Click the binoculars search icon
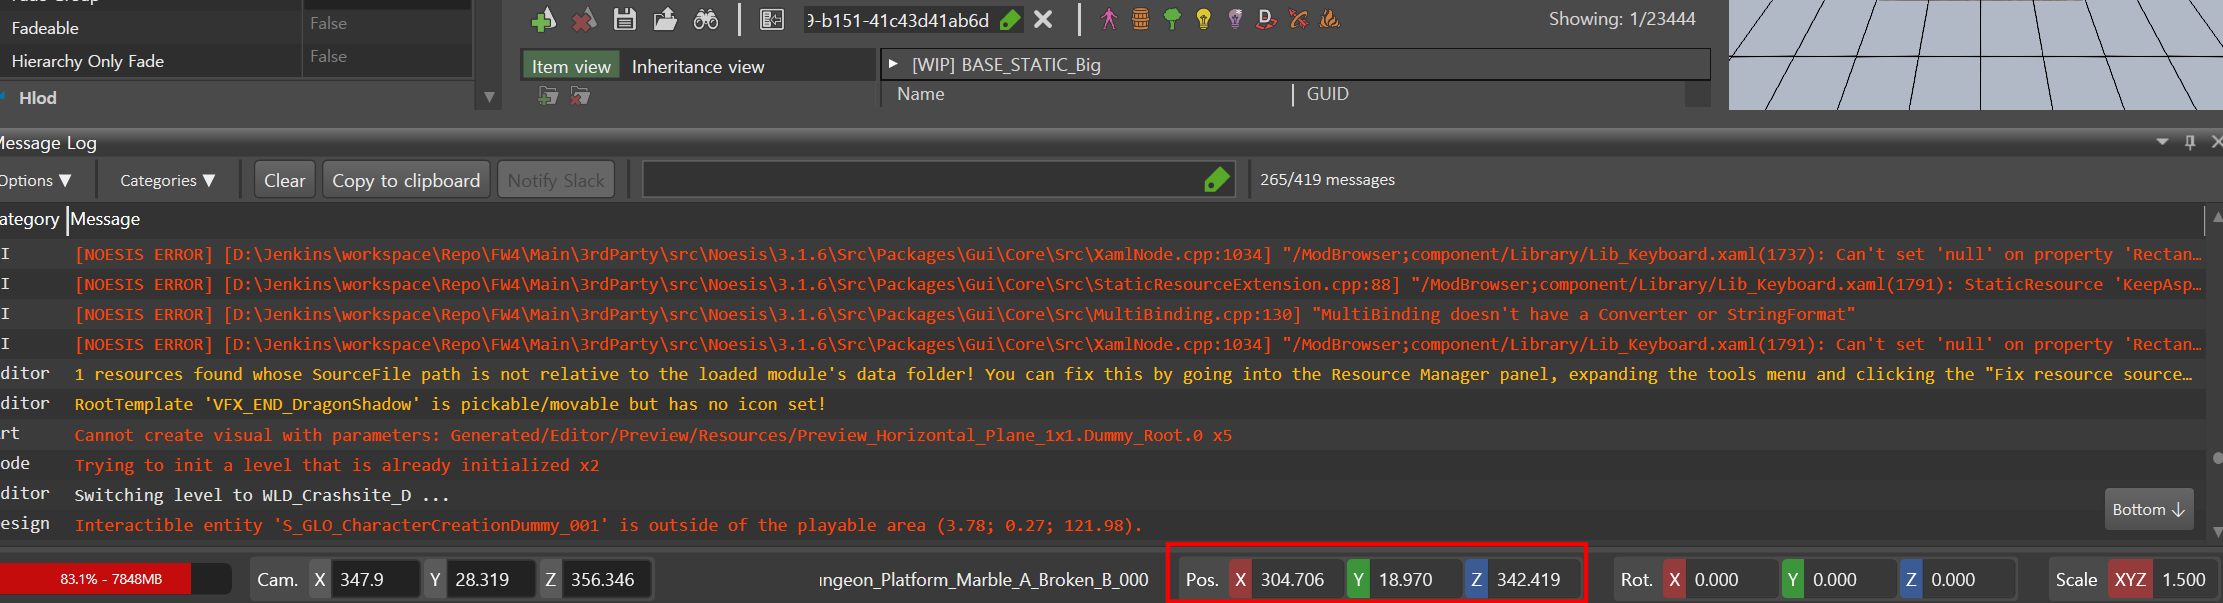 706,19
